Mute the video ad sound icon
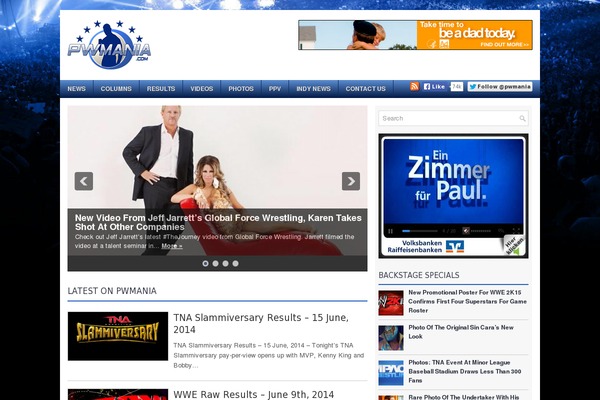This screenshot has width=600, height=400. (466, 230)
